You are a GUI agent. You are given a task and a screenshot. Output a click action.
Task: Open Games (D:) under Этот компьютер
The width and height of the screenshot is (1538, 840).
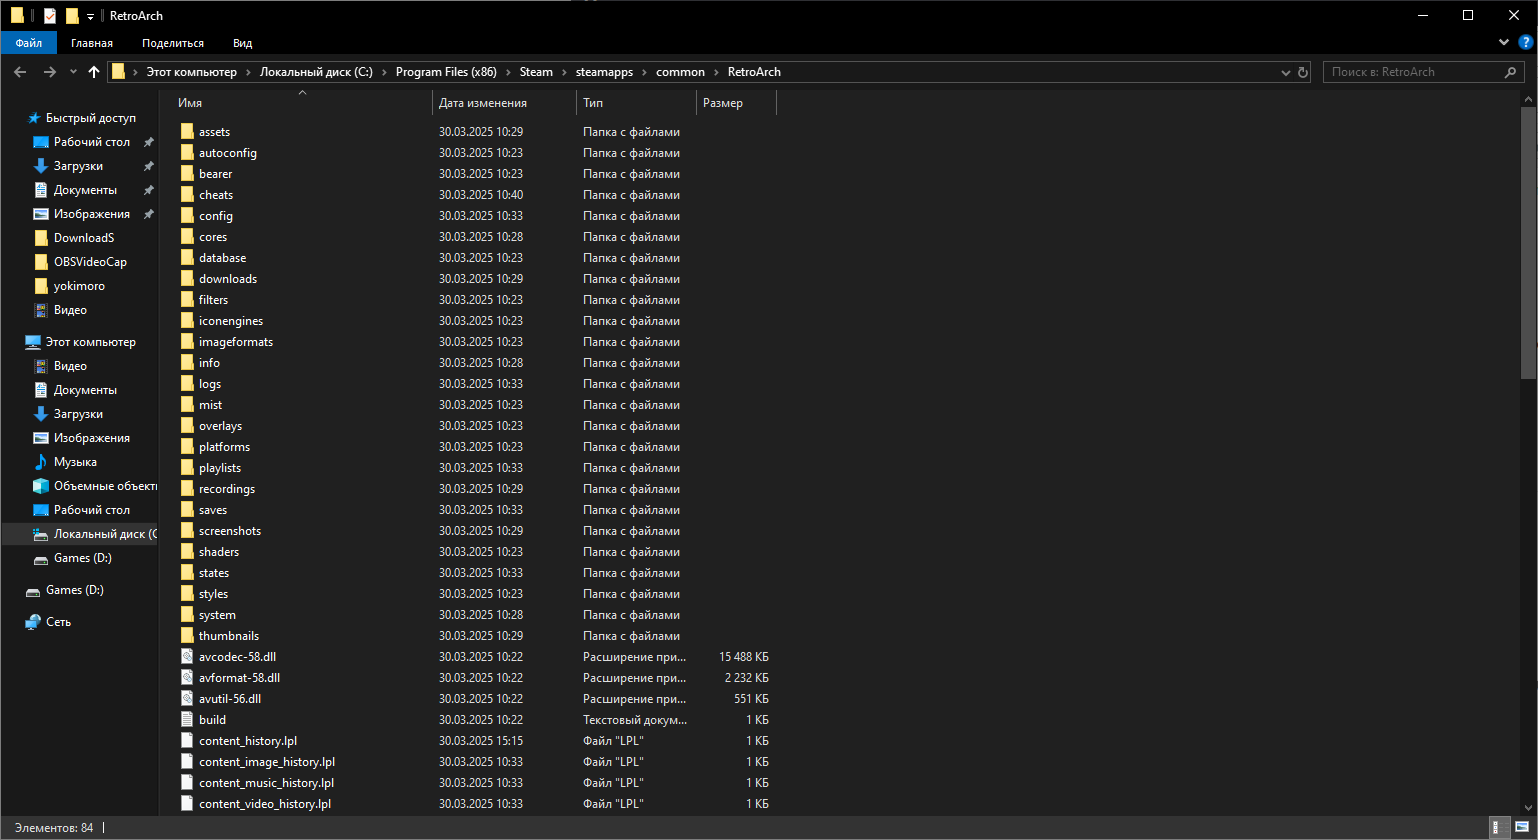pyautogui.click(x=82, y=558)
